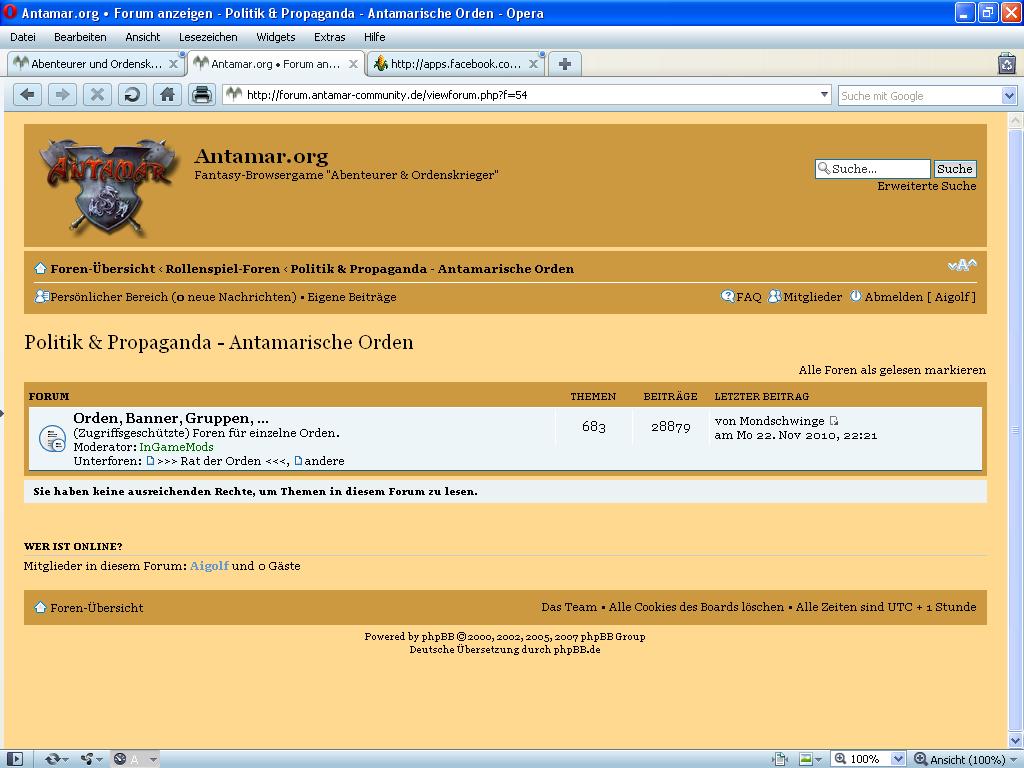Click the browser Back arrow button
The height and width of the screenshot is (768, 1024).
[x=27, y=95]
